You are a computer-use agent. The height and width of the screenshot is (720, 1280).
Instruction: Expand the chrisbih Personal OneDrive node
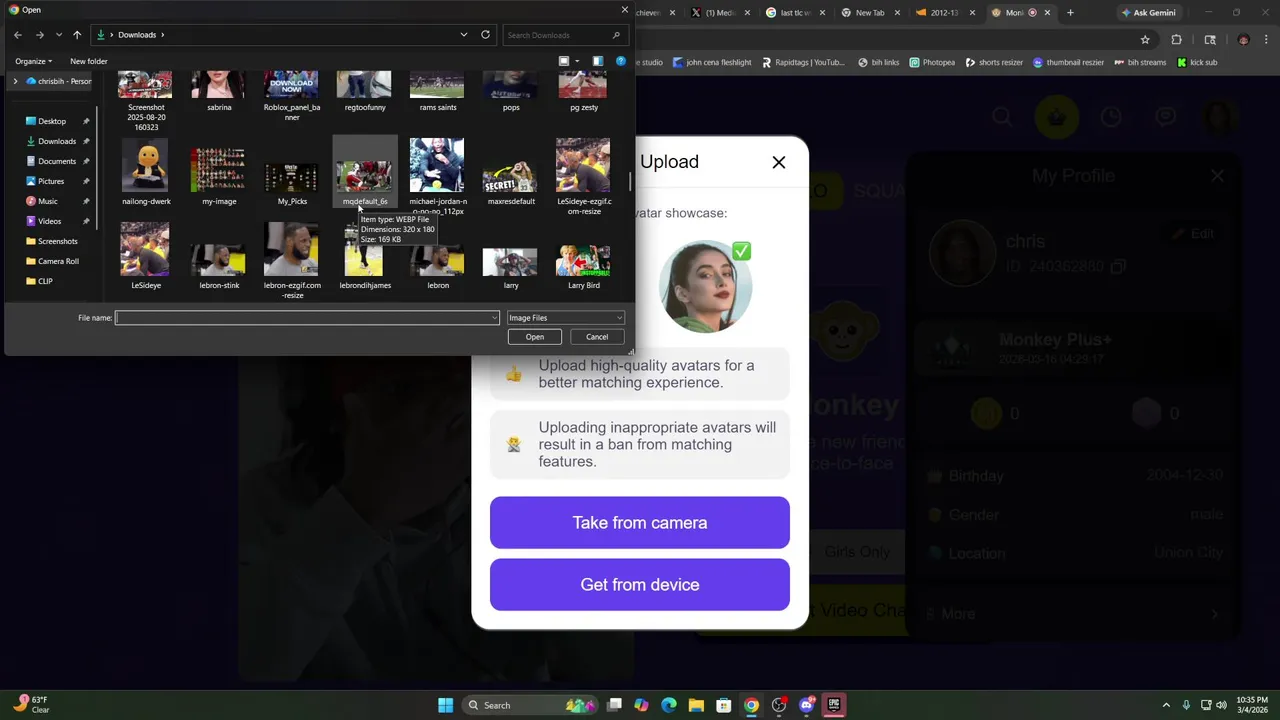(15, 81)
